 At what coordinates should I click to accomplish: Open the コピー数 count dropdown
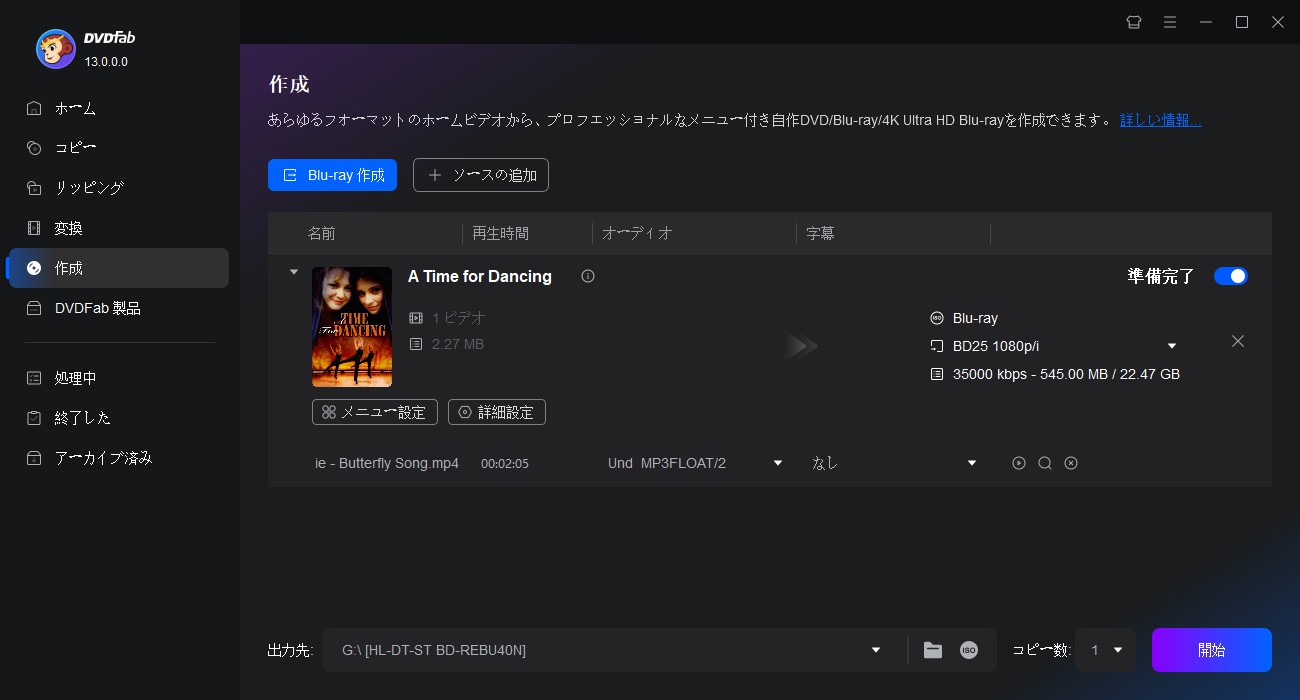(1105, 650)
